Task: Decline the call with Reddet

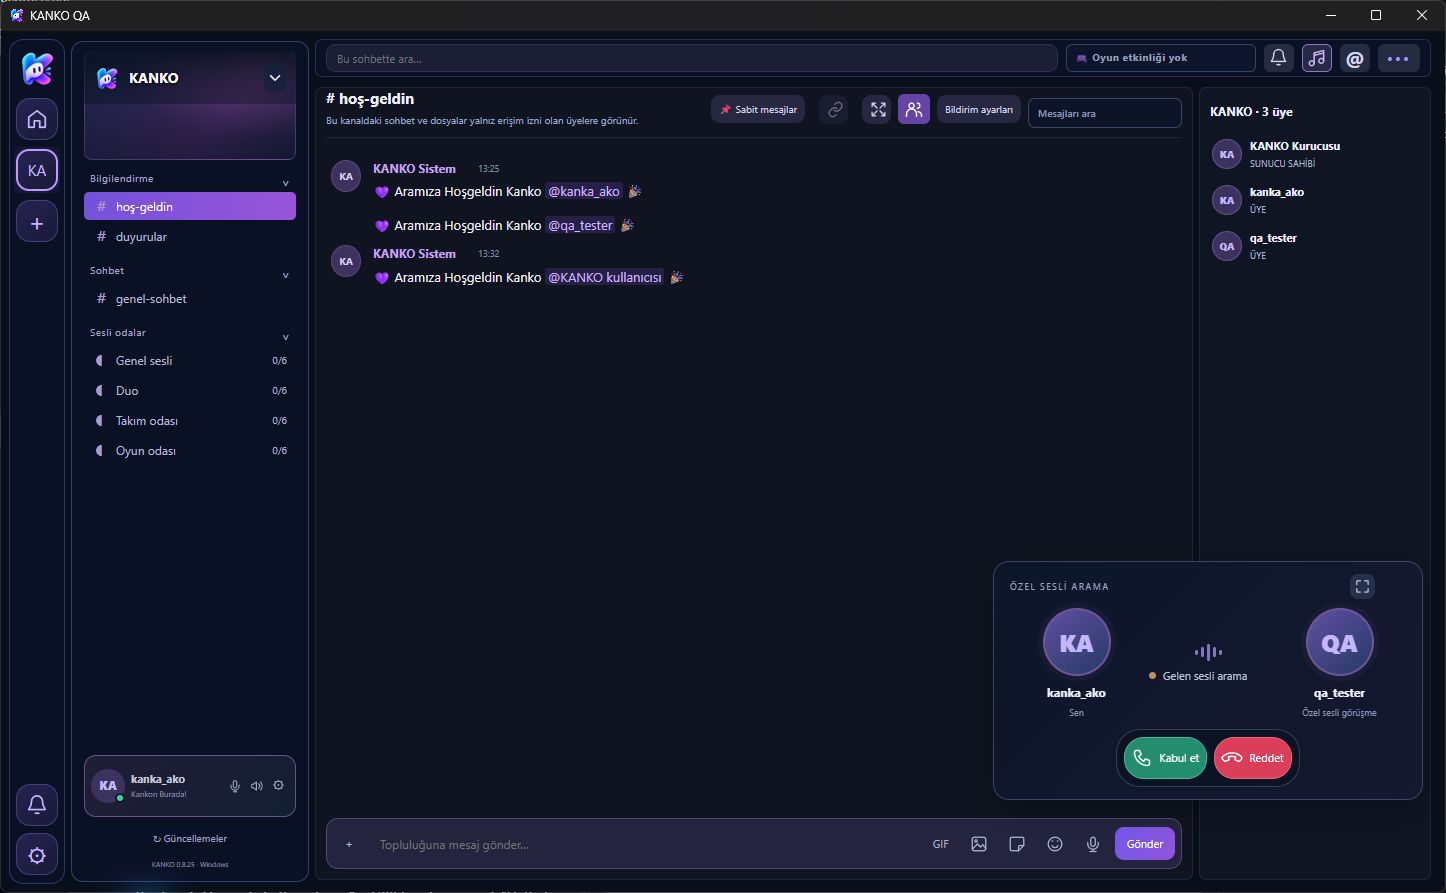Action: 1253,758
